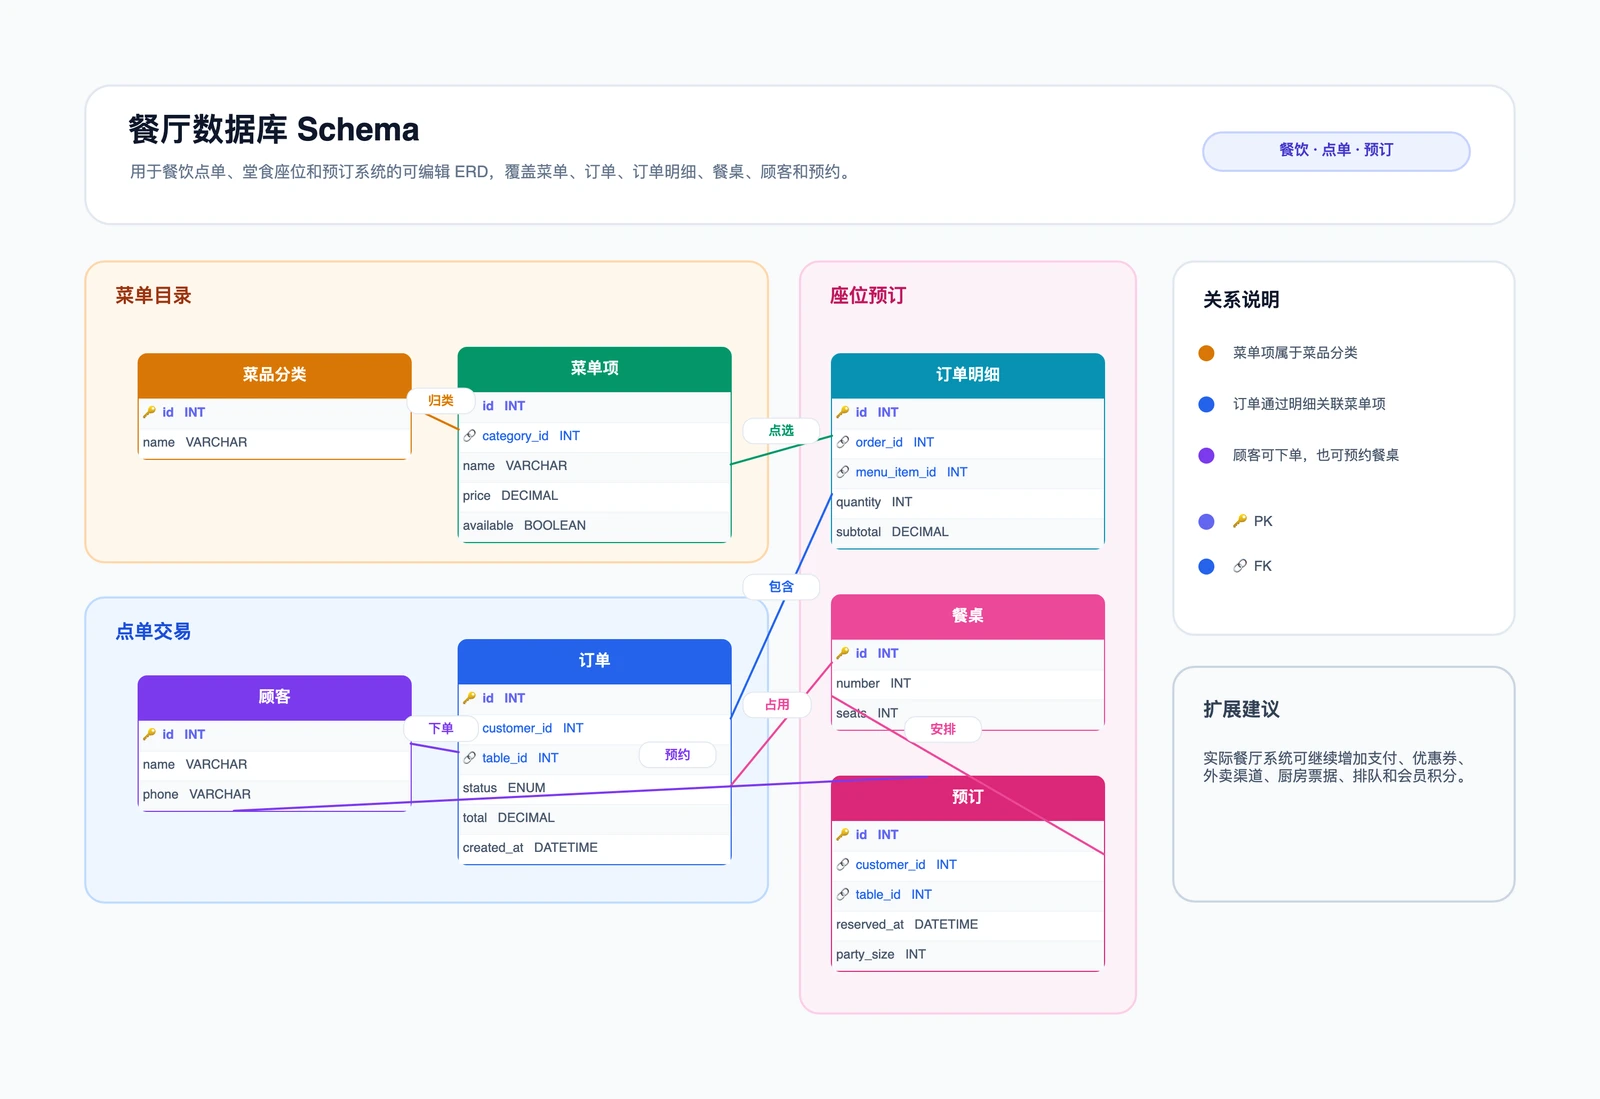Viewport: 1600px width, 1099px height.
Task: Select the 顾客 table header
Action: tap(274, 697)
